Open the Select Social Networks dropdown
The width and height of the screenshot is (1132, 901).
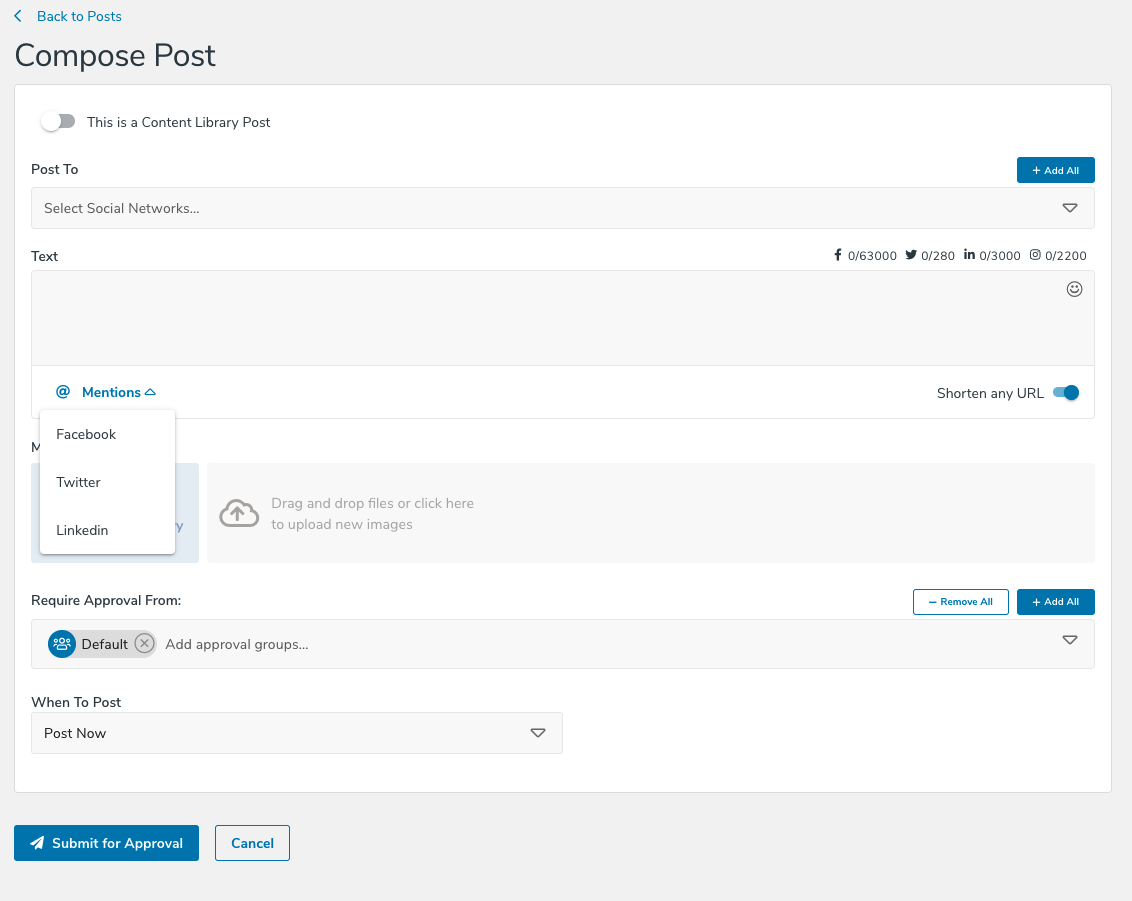562,208
